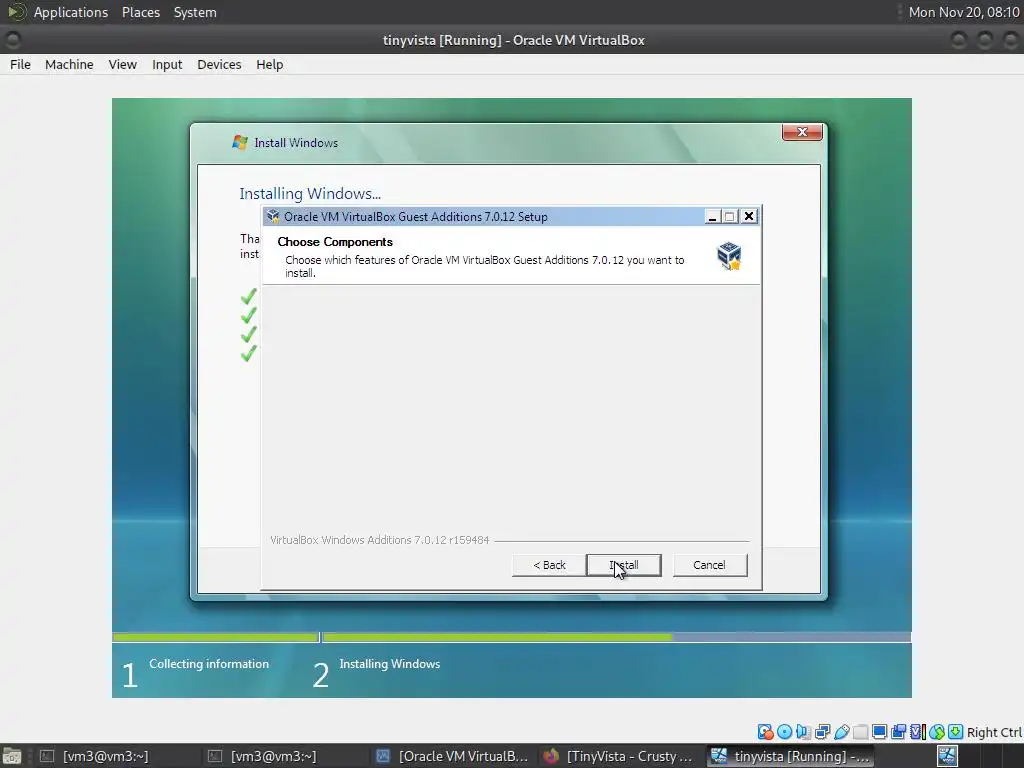Click the mouse integration status icon

tap(937, 732)
